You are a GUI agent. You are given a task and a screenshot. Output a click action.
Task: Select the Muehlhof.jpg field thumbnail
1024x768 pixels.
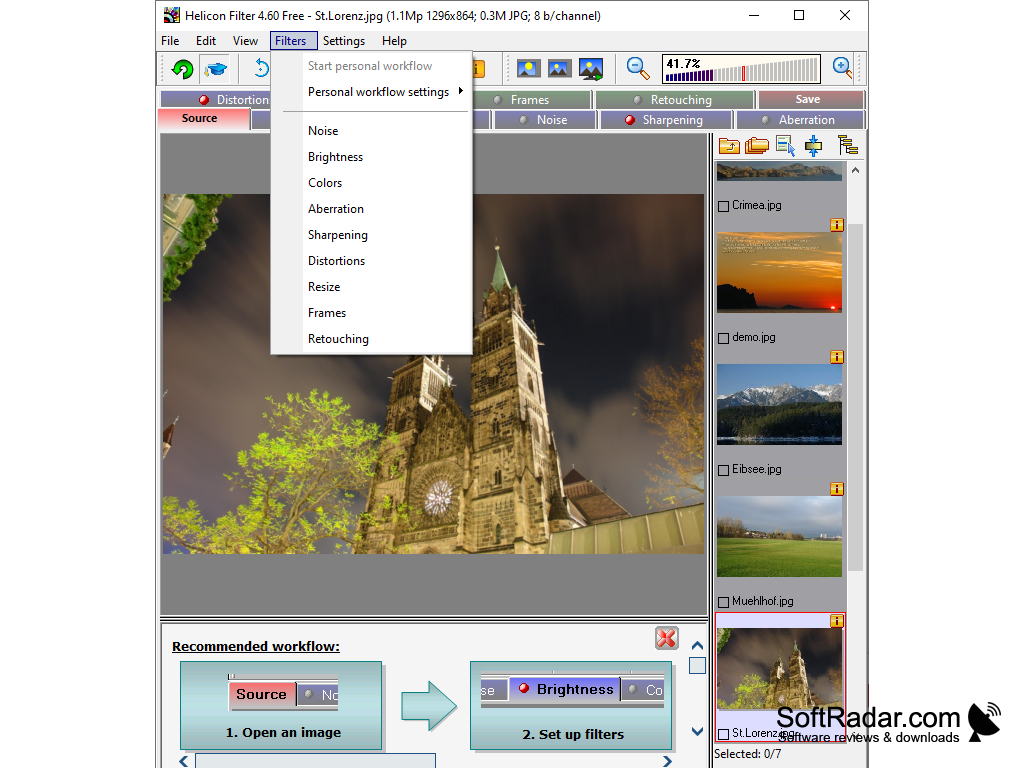[x=779, y=536]
